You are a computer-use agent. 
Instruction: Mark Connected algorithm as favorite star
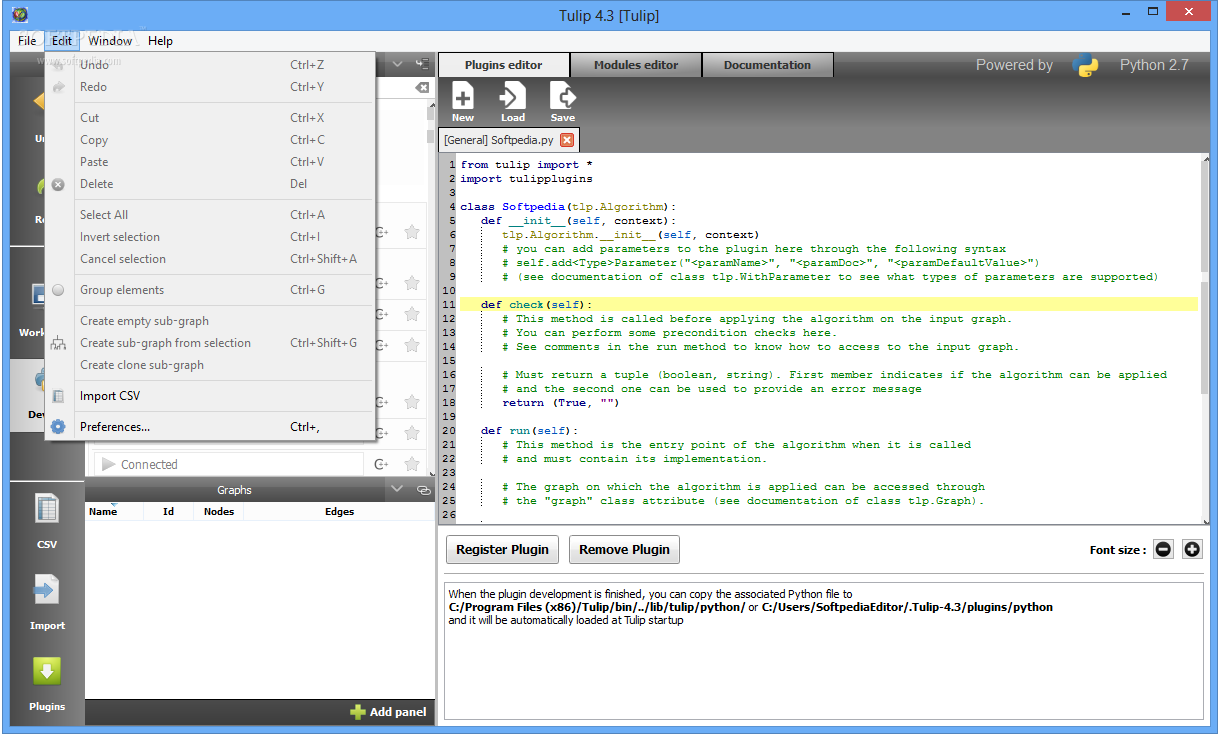[x=411, y=464]
